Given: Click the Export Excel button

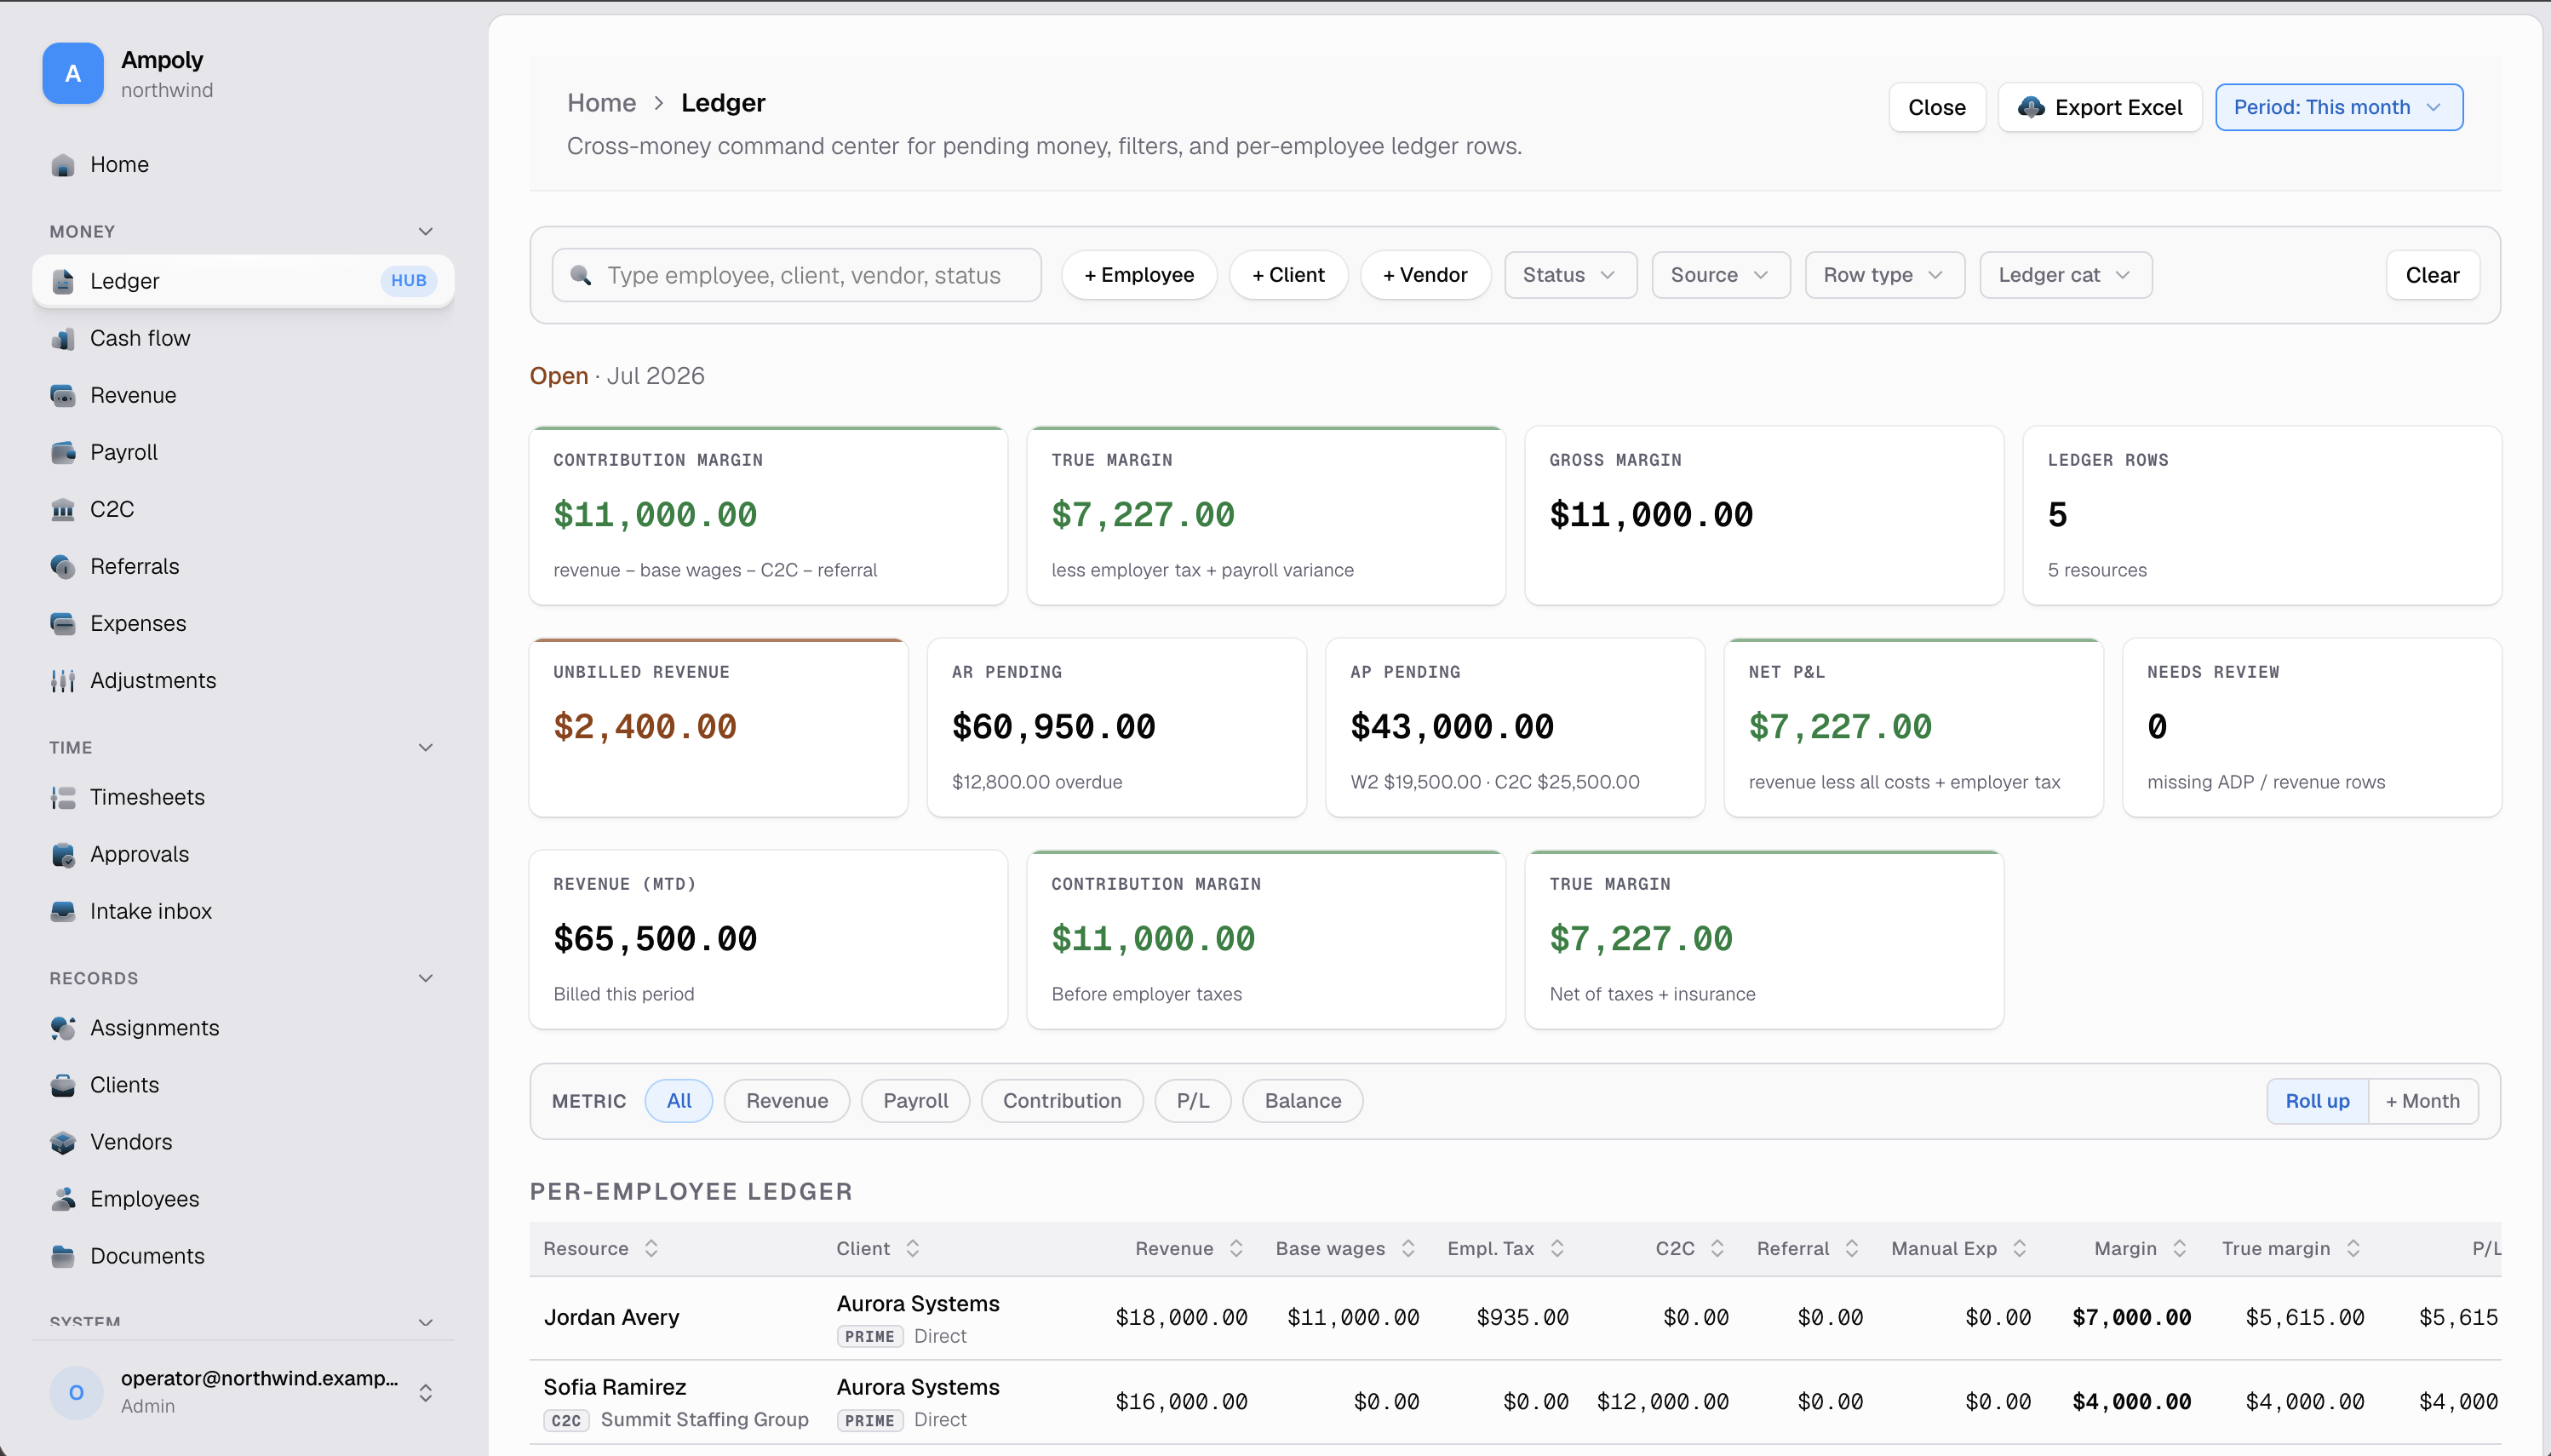Looking at the screenshot, I should pyautogui.click(x=2100, y=108).
